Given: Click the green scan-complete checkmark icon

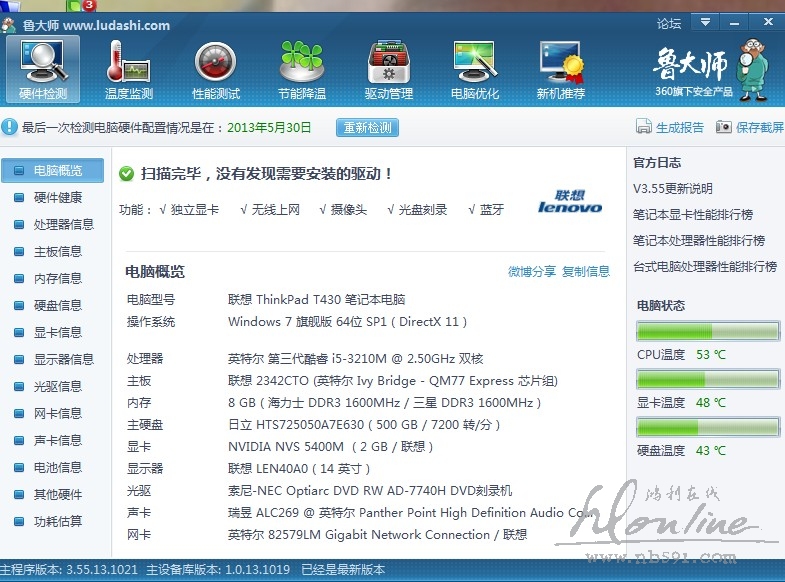Looking at the screenshot, I should coord(126,174).
